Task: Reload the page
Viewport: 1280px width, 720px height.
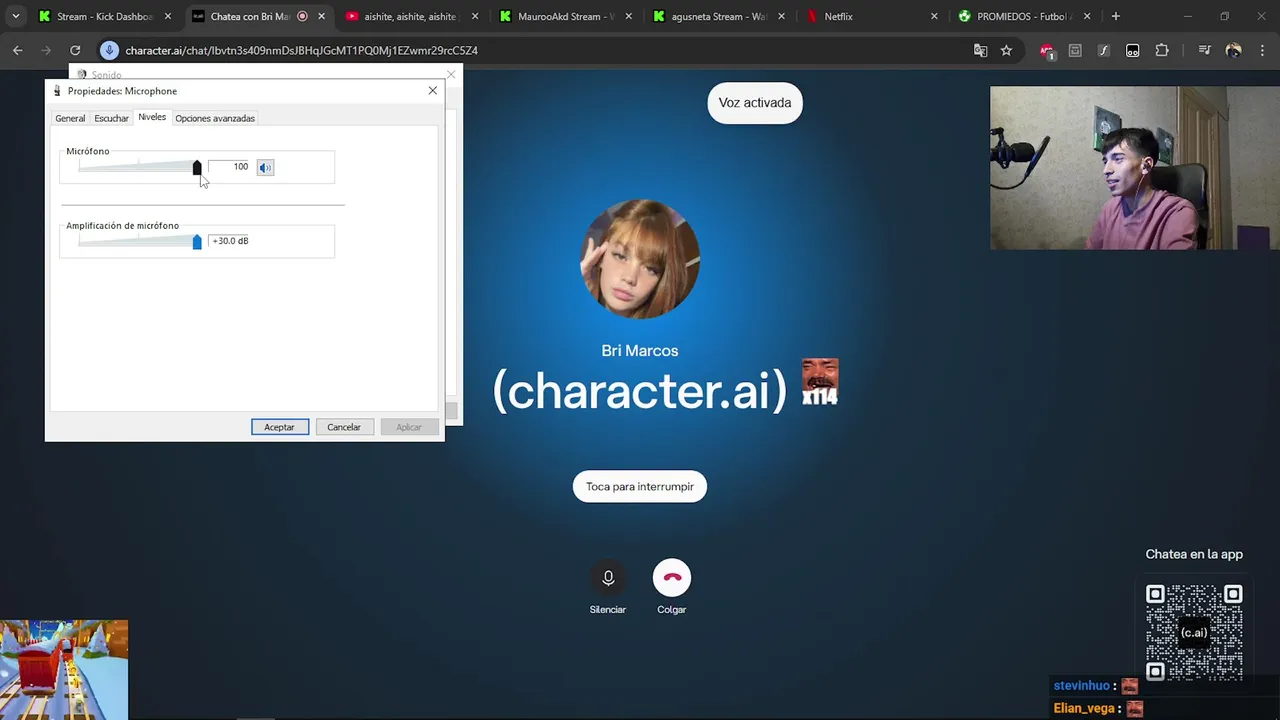Action: pyautogui.click(x=75, y=50)
